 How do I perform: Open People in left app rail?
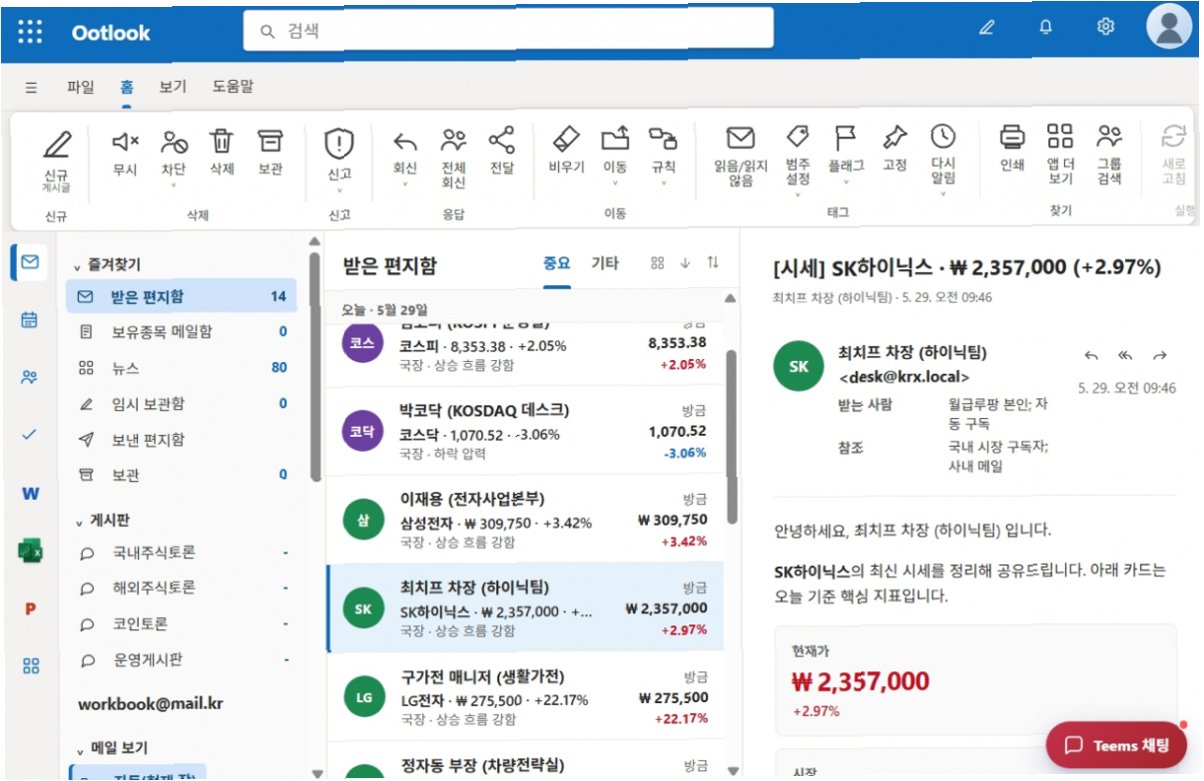pyautogui.click(x=30, y=377)
